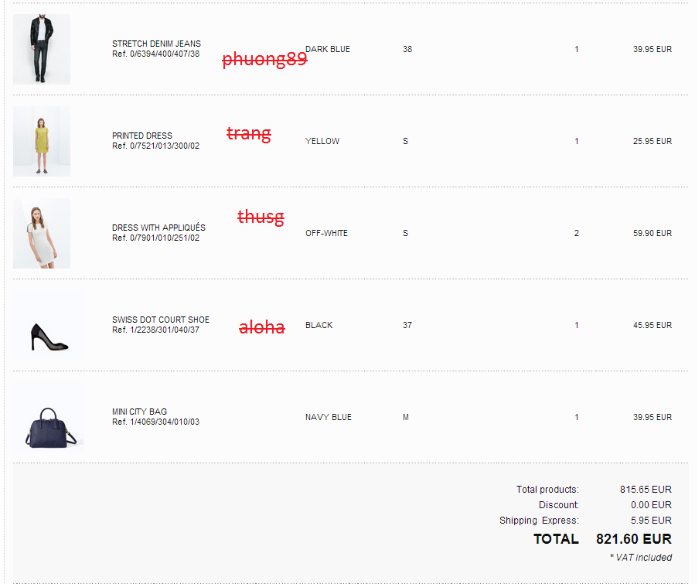
Task: Click the red phuong89 annotation
Action: tap(264, 59)
